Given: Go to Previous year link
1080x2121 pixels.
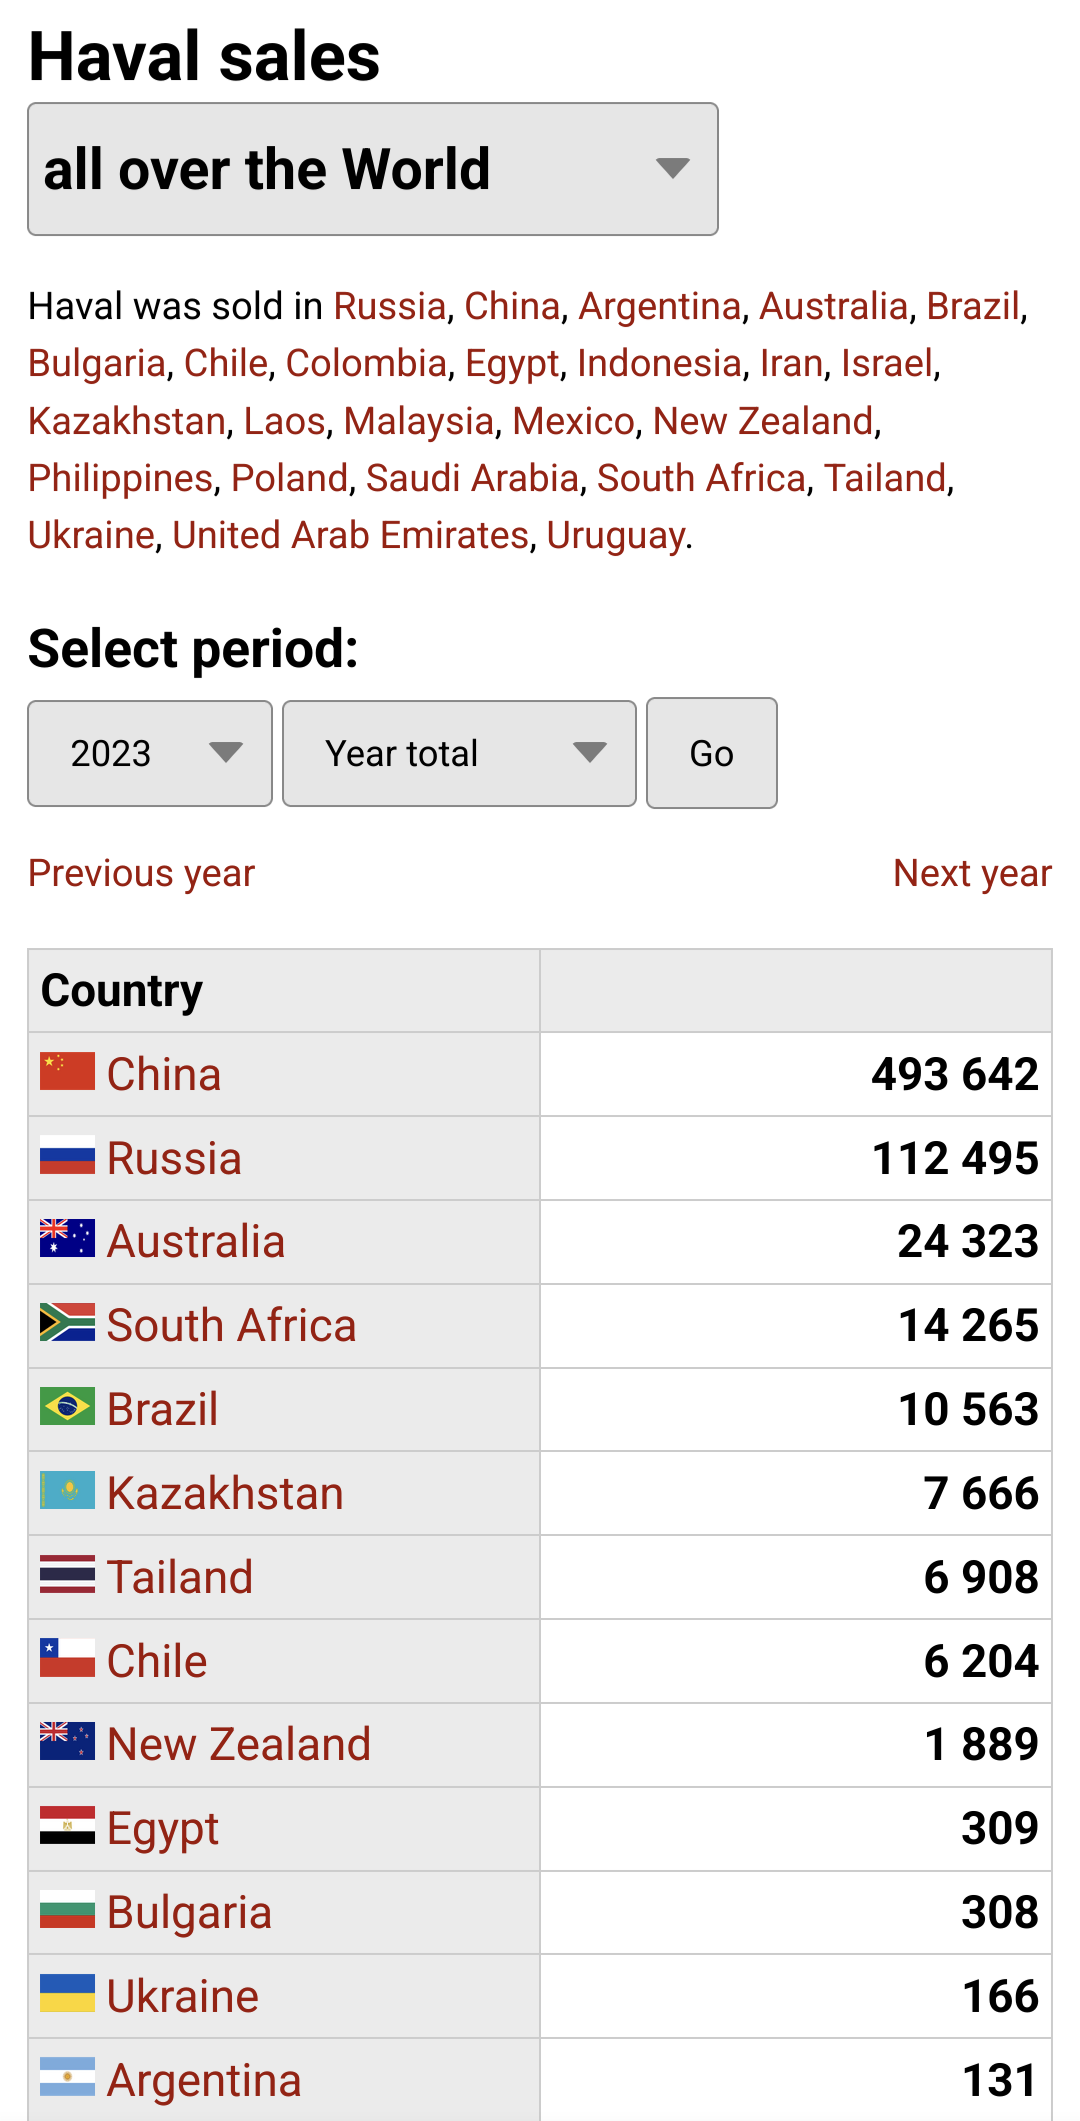Looking at the screenshot, I should point(141,873).
